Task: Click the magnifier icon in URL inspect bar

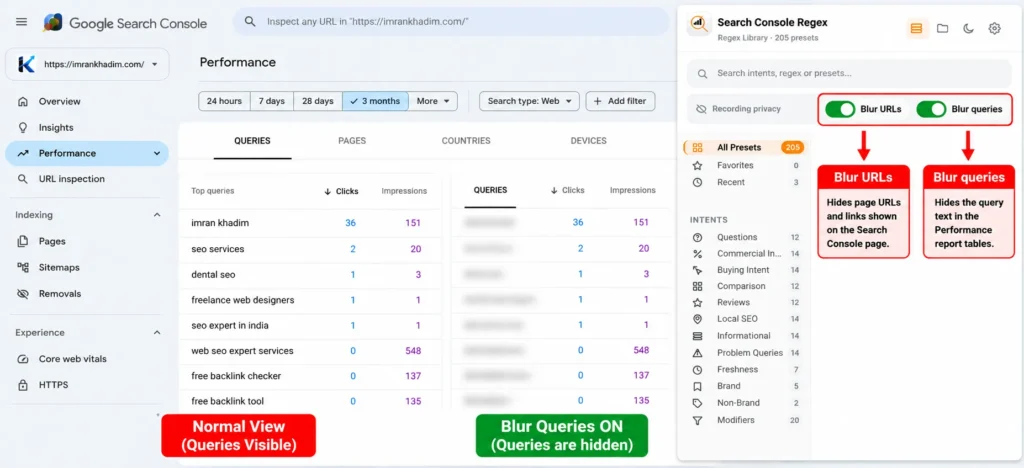Action: tap(249, 22)
